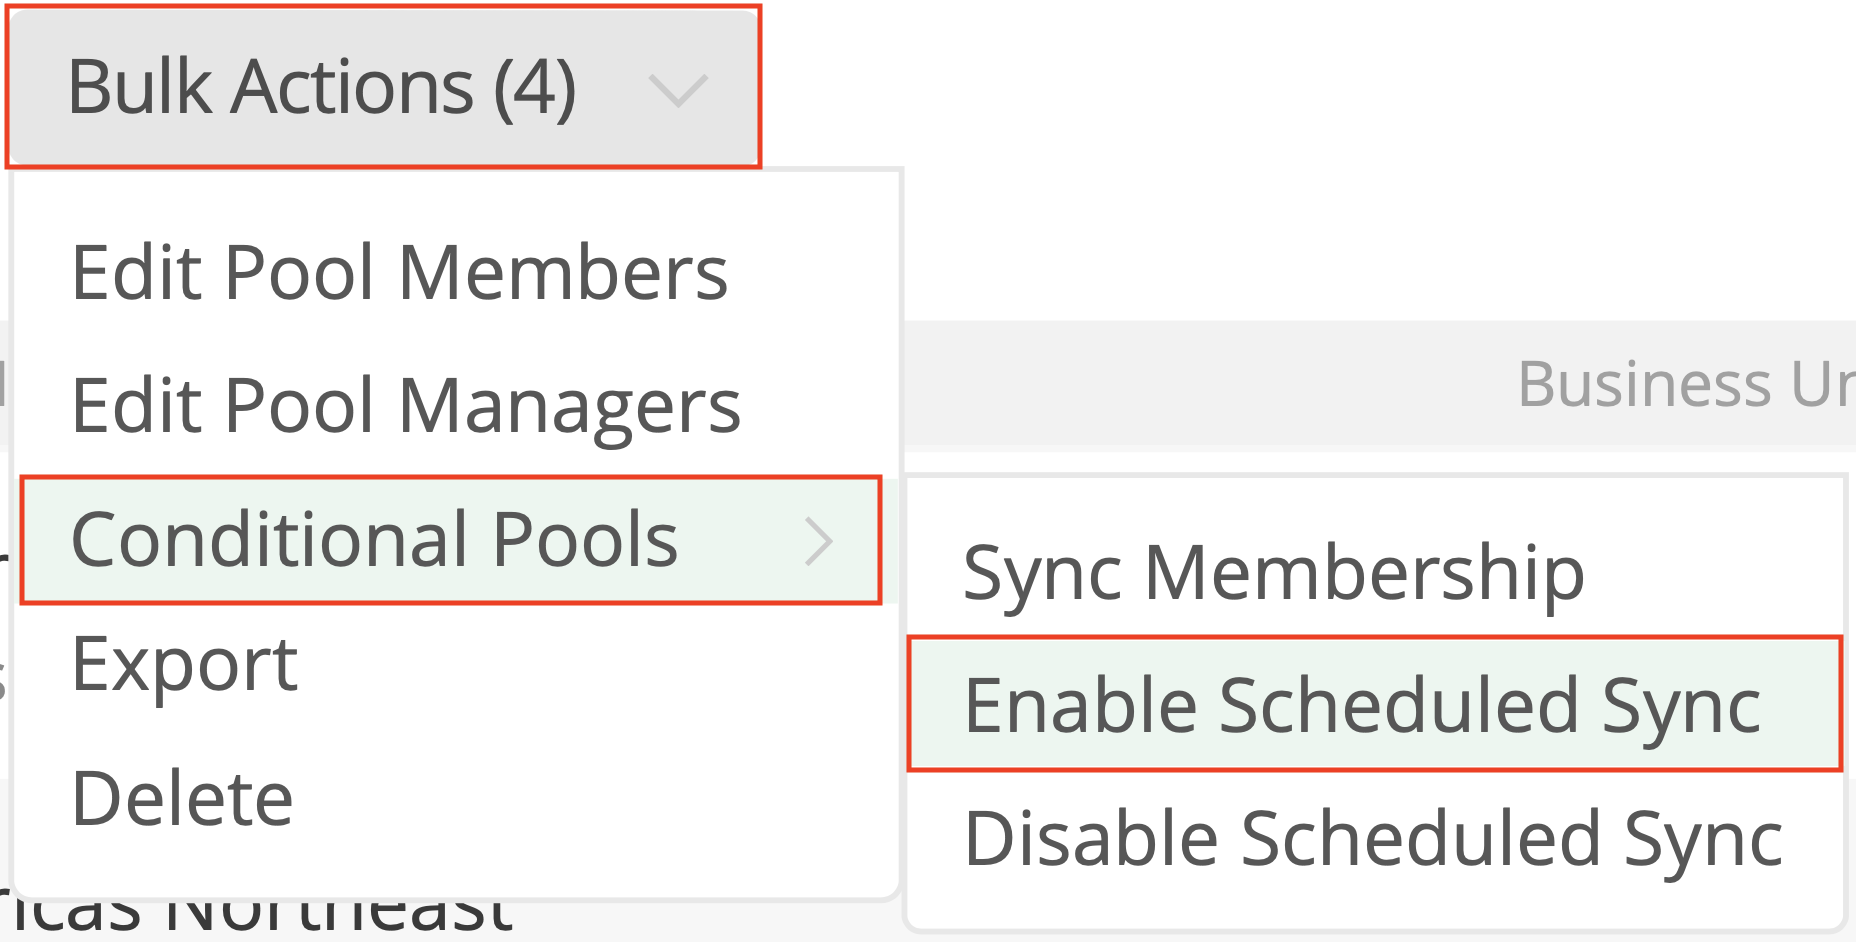The width and height of the screenshot is (1856, 942).
Task: Click the Bulk Actions dropdown chevron arrow
Action: click(x=678, y=90)
